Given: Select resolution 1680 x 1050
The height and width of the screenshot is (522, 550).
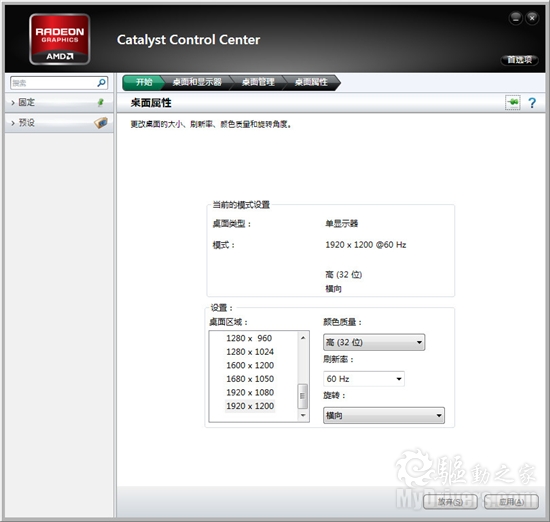Looking at the screenshot, I should click(250, 379).
